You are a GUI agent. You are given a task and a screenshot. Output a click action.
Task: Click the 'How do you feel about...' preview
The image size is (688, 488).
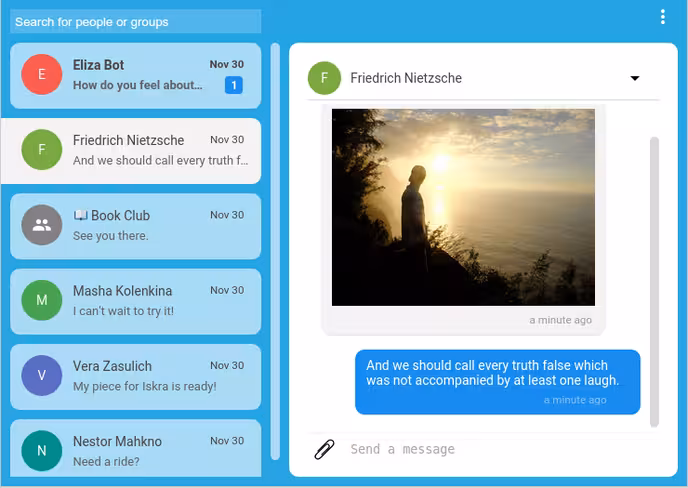(x=138, y=85)
